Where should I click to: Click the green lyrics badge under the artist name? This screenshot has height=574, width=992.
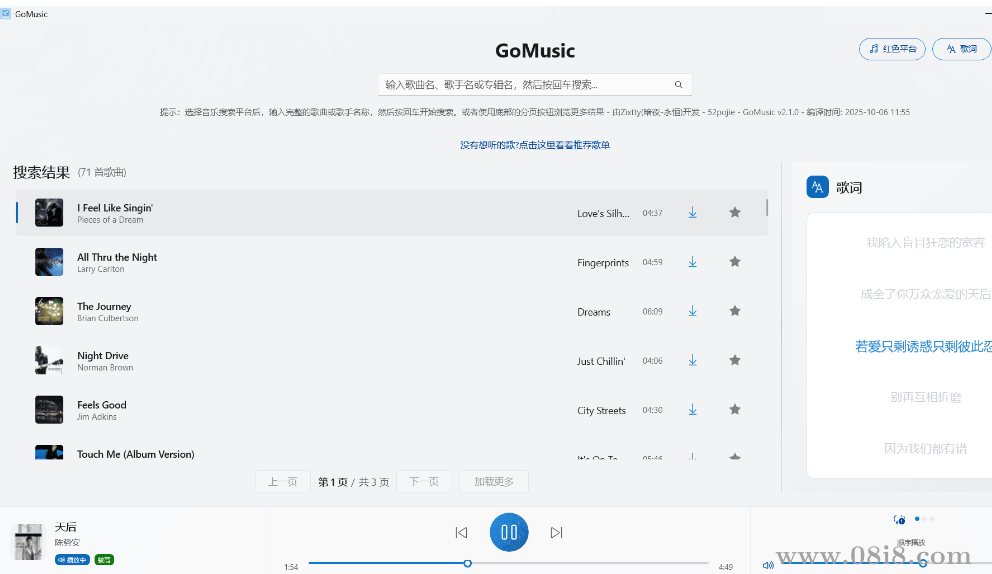pos(104,559)
